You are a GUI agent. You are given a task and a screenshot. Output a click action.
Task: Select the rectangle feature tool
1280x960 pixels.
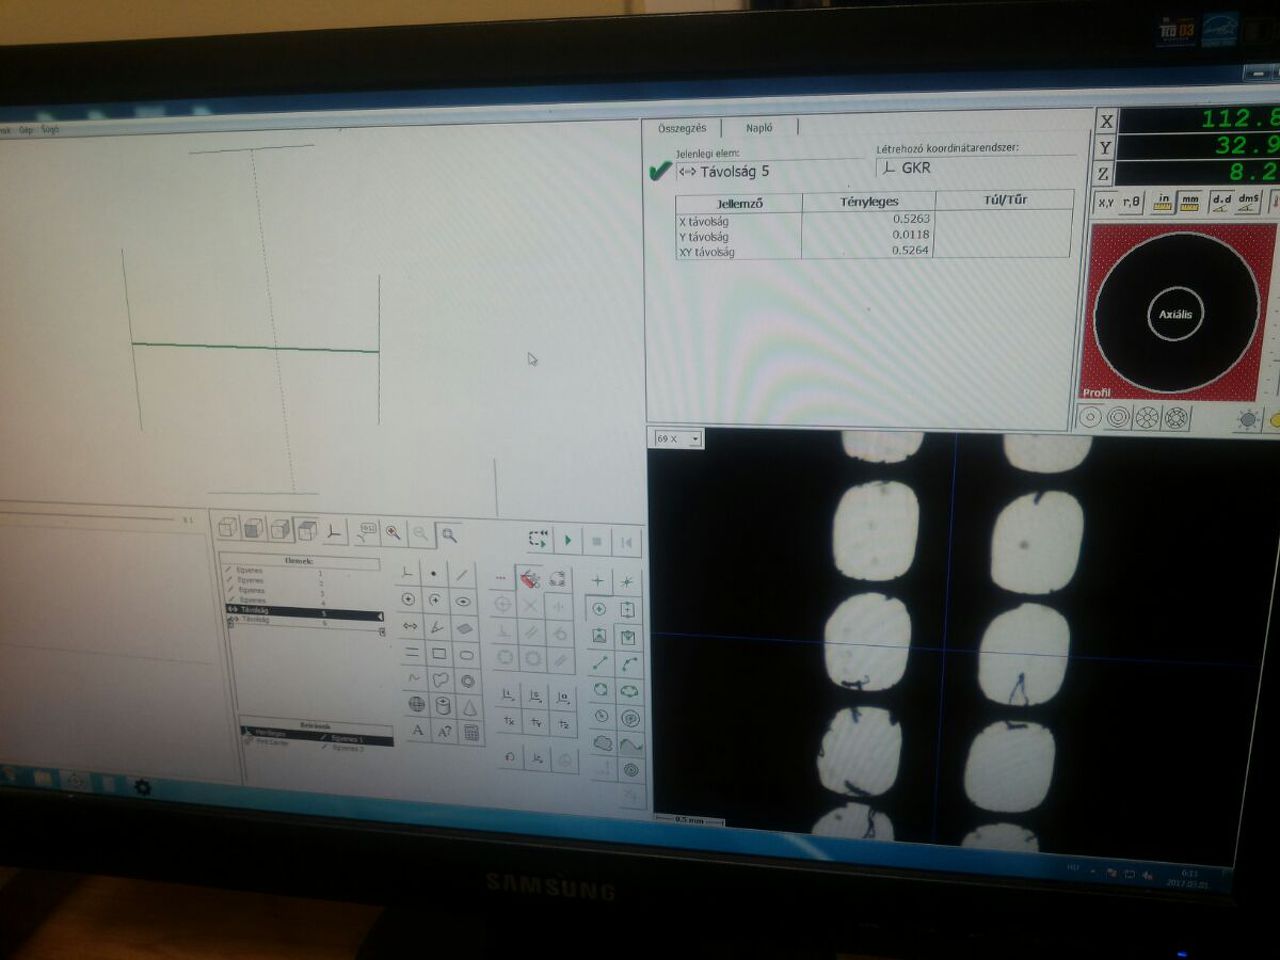coord(439,654)
